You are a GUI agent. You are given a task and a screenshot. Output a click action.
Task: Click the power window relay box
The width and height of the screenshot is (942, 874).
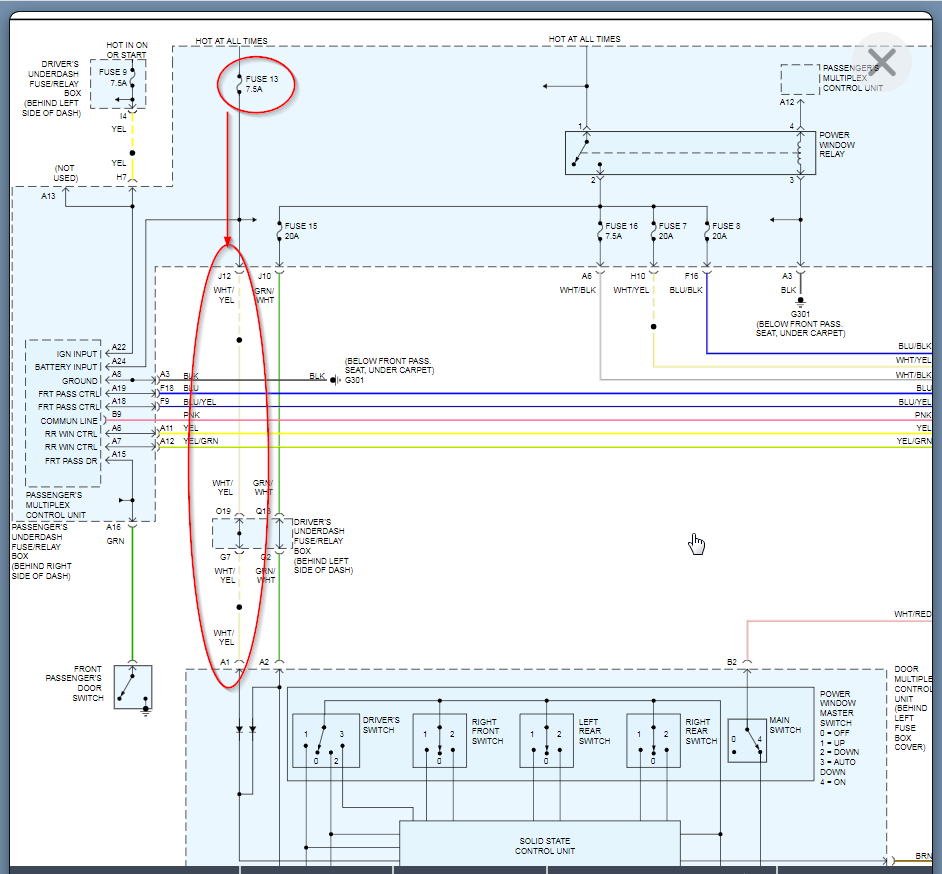coord(690,153)
